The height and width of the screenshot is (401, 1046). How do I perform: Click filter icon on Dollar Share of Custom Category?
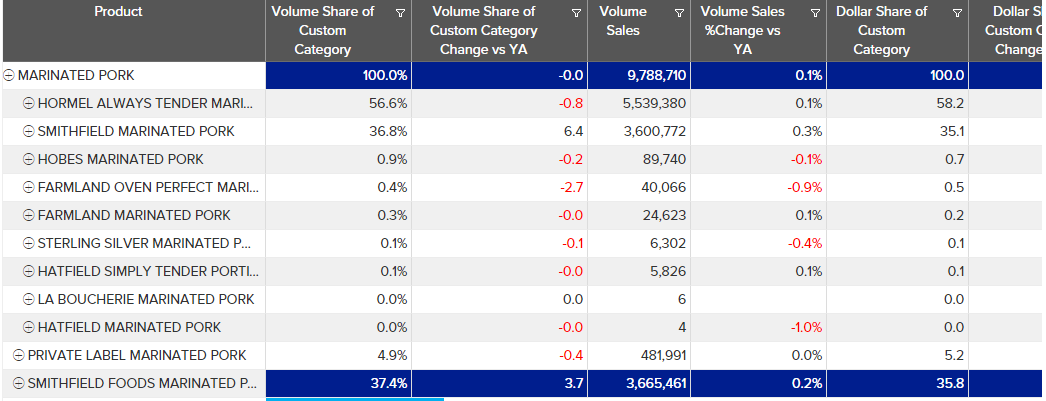958,13
